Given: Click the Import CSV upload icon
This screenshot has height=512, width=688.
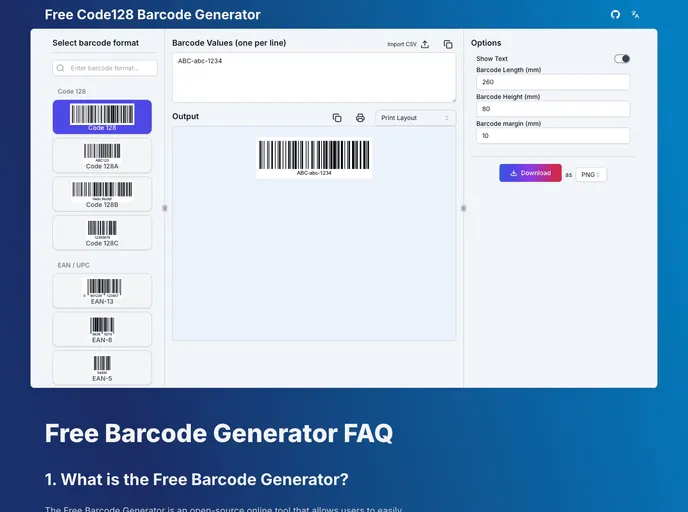Looking at the screenshot, I should 425,44.
